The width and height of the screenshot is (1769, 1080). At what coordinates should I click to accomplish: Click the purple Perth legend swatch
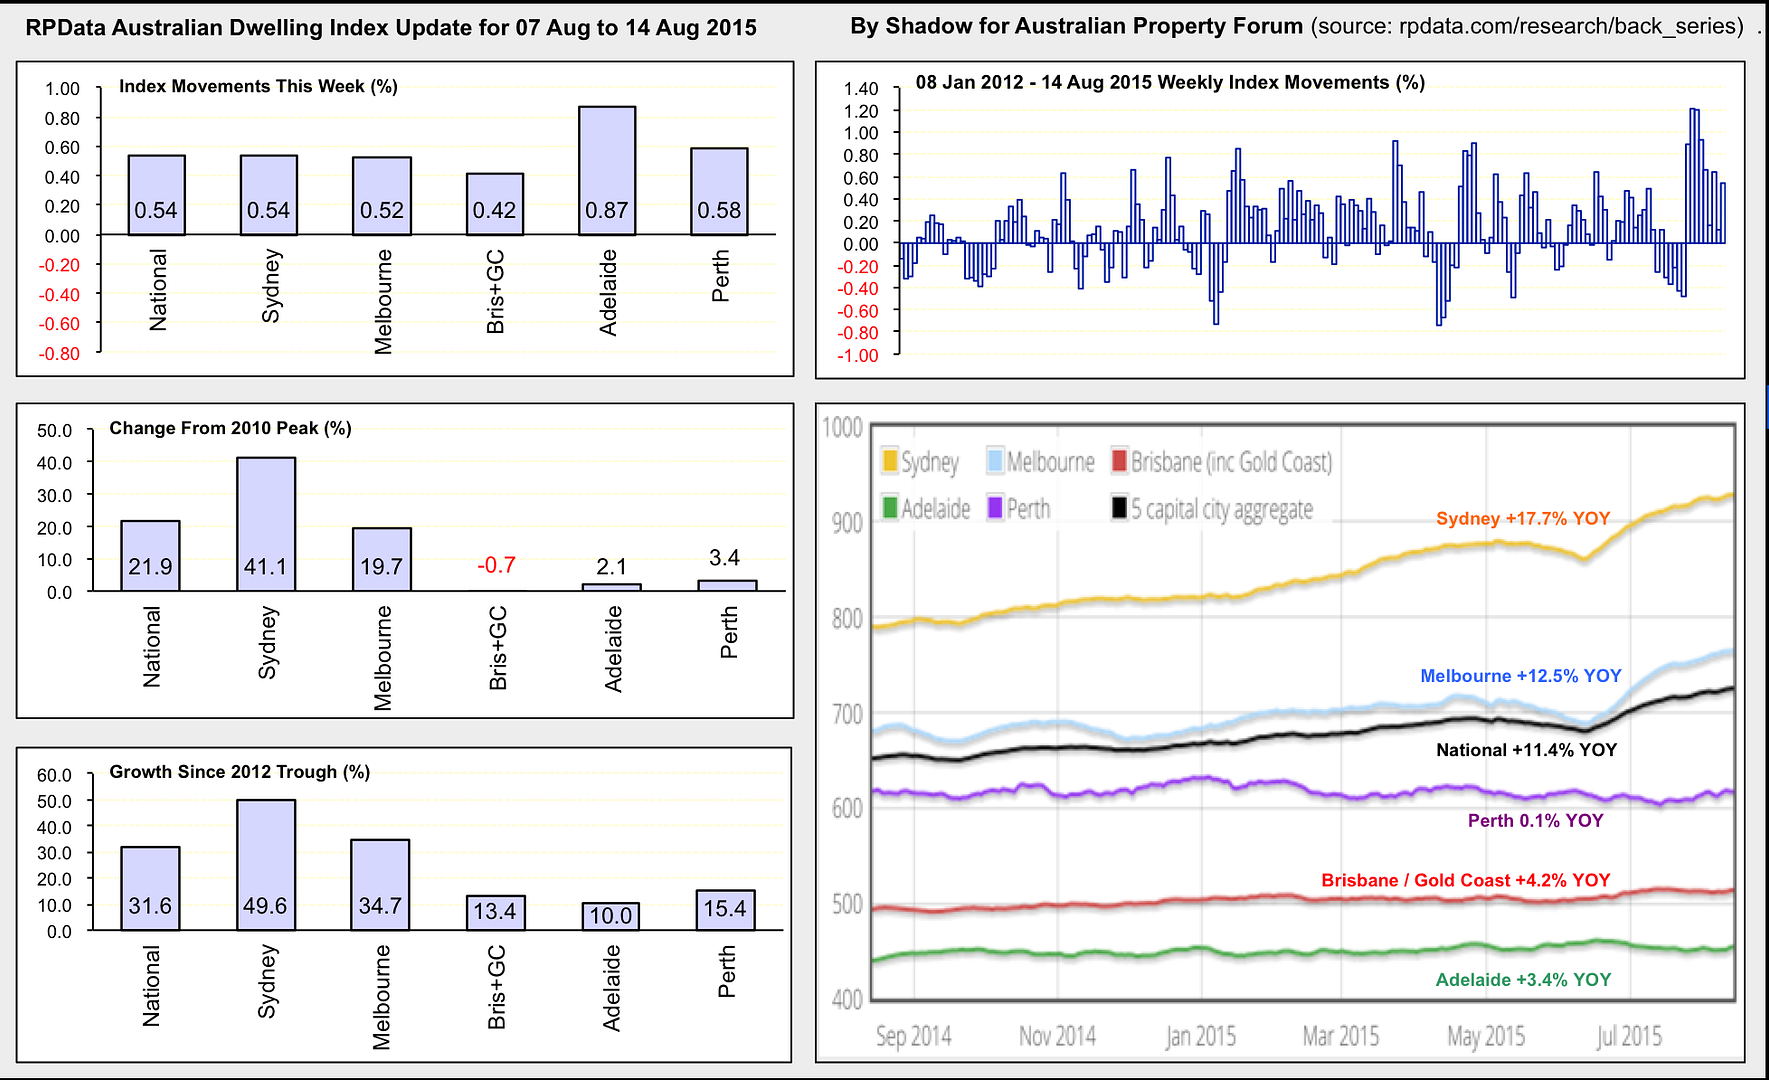[x=995, y=508]
